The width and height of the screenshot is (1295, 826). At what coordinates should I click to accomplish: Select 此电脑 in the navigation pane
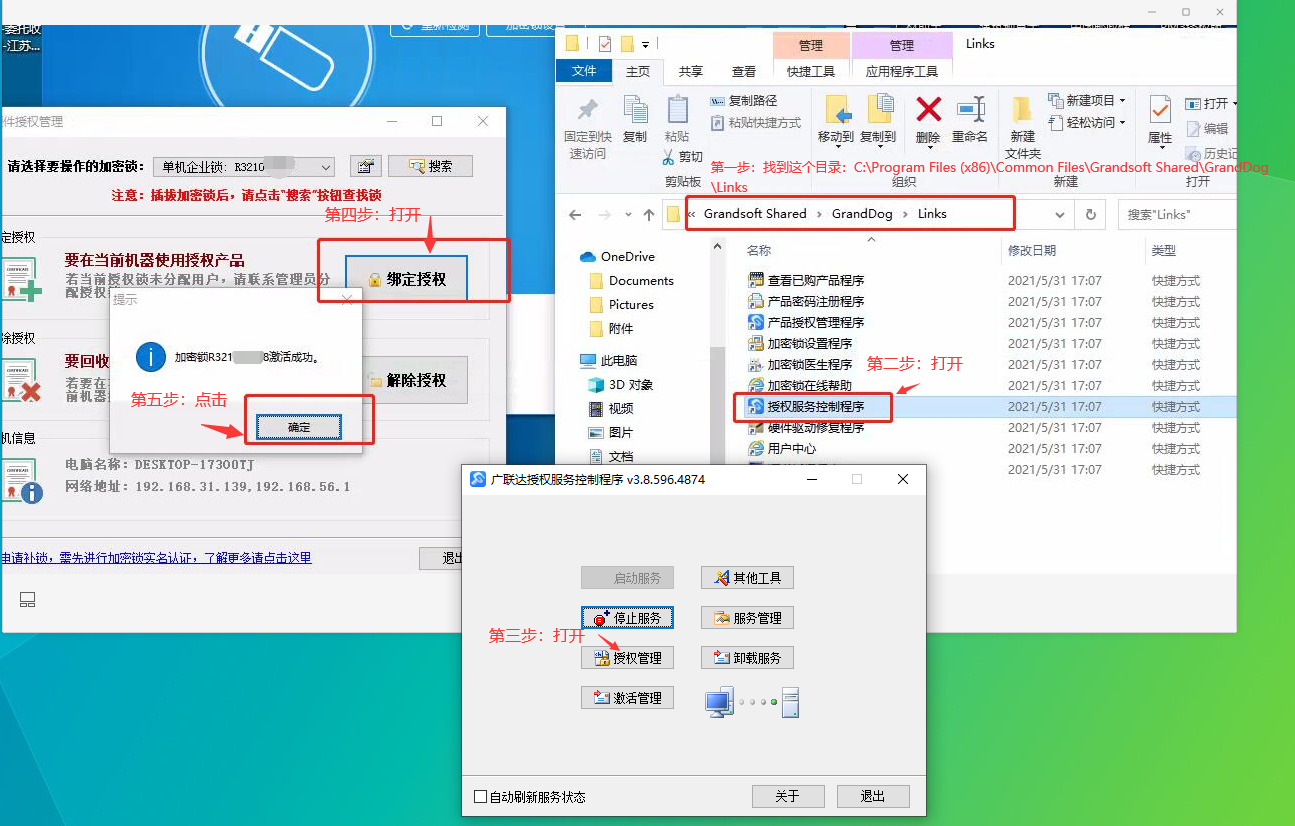[609, 360]
